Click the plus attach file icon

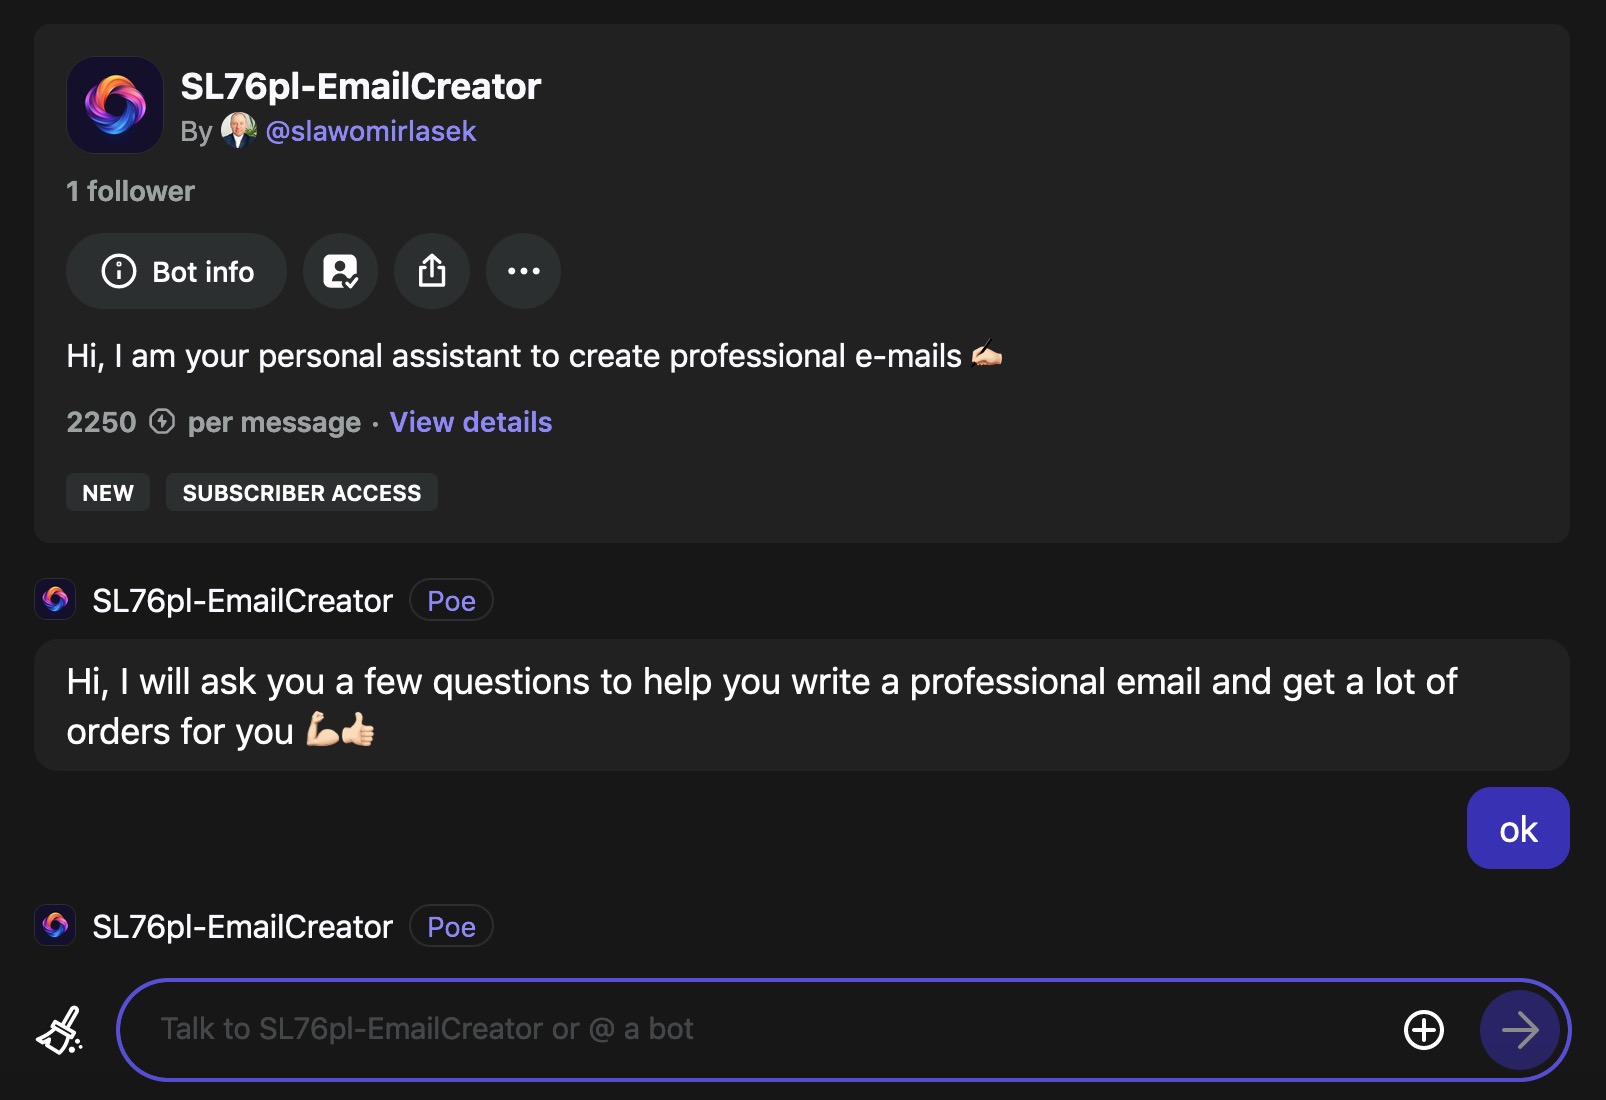tap(1424, 1030)
